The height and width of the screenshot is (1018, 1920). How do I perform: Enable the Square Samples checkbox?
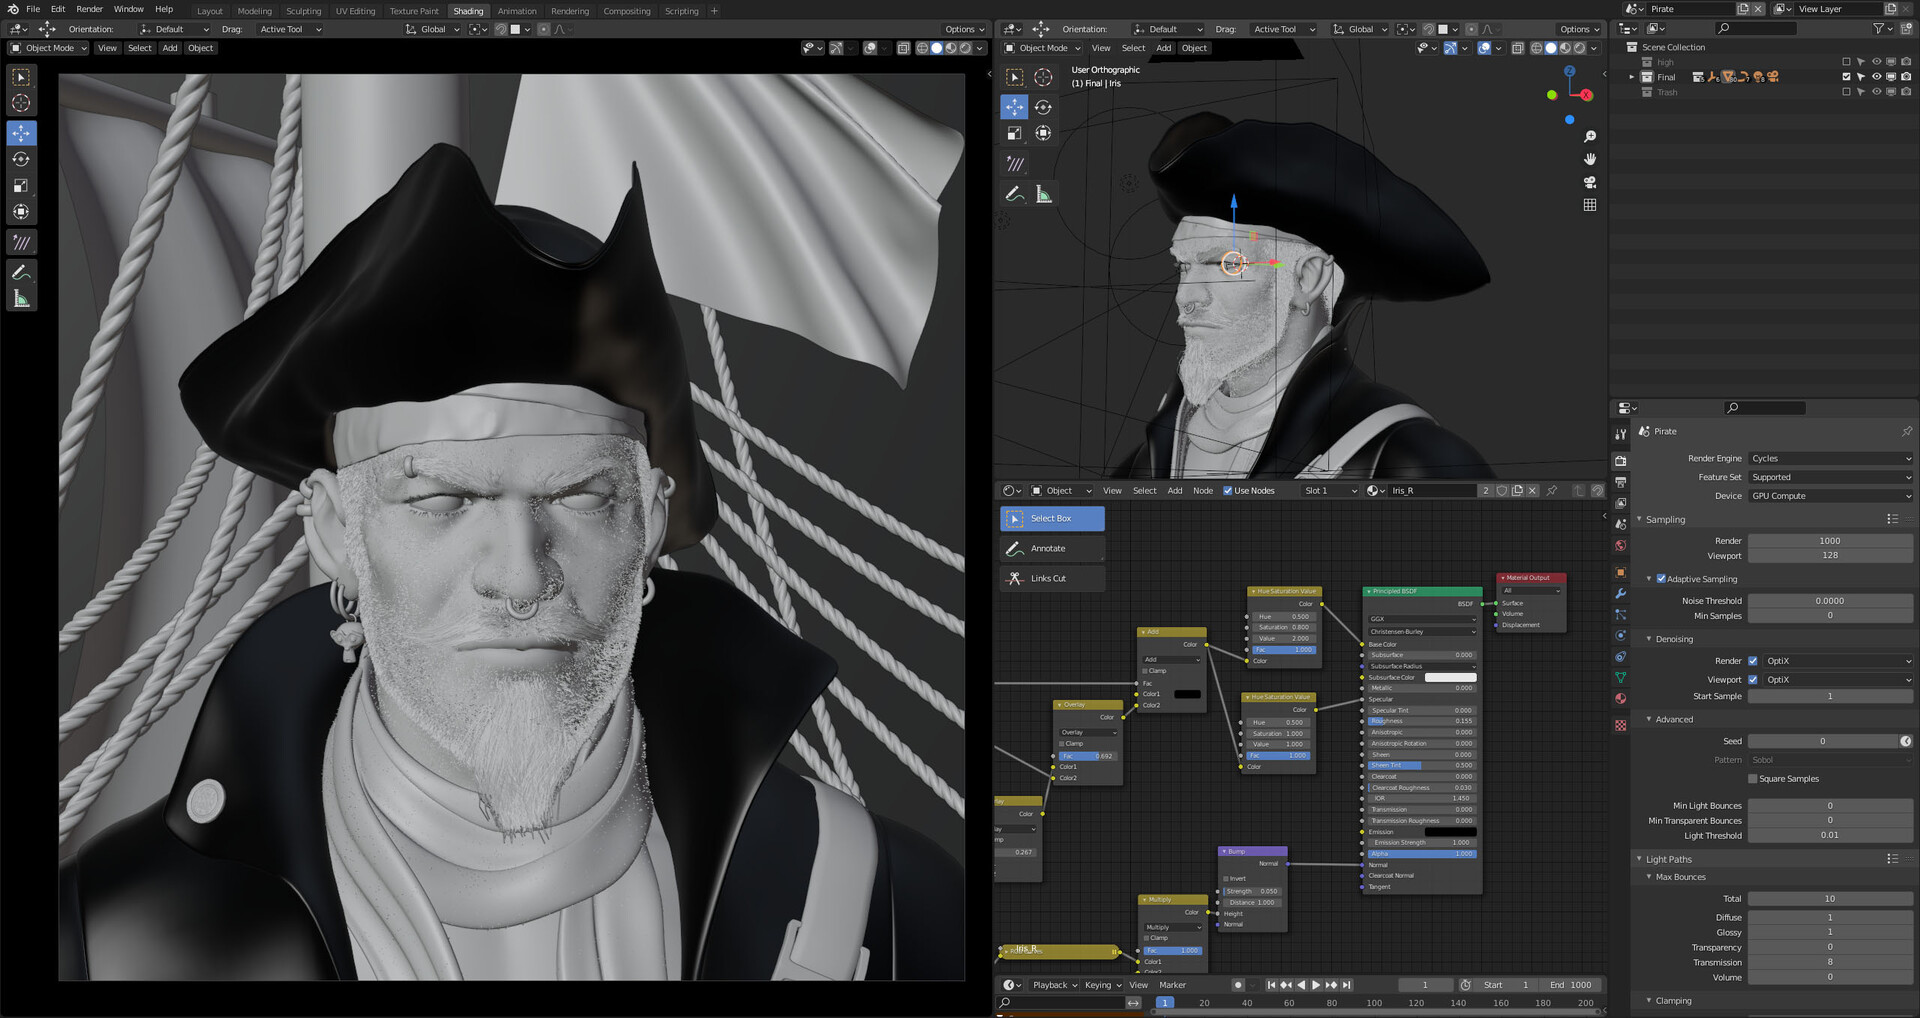pyautogui.click(x=1752, y=779)
